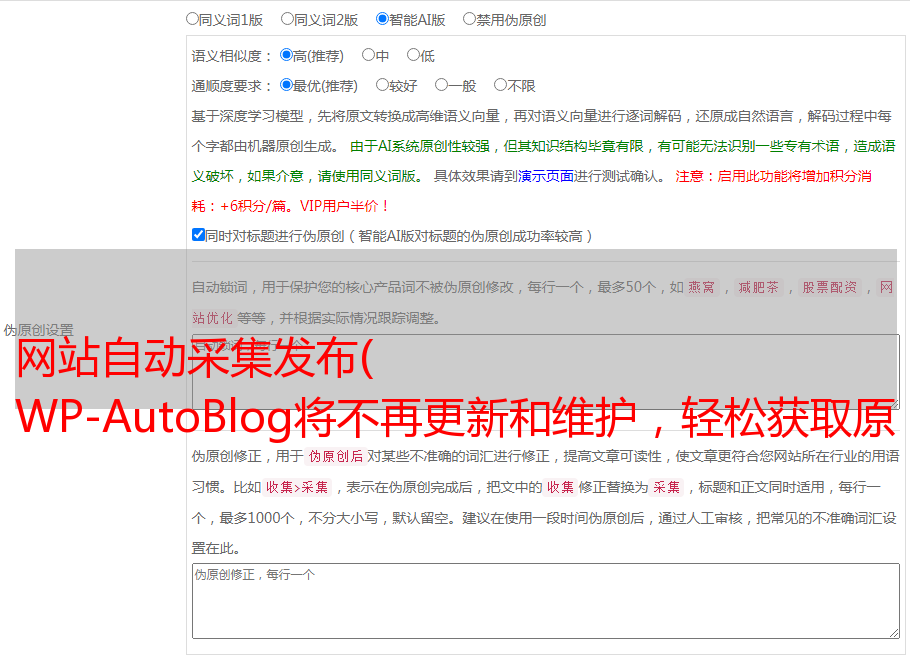Set 通顺度要求 to 一般
Image resolution: width=911 pixels, height=658 pixels.
[x=441, y=85]
